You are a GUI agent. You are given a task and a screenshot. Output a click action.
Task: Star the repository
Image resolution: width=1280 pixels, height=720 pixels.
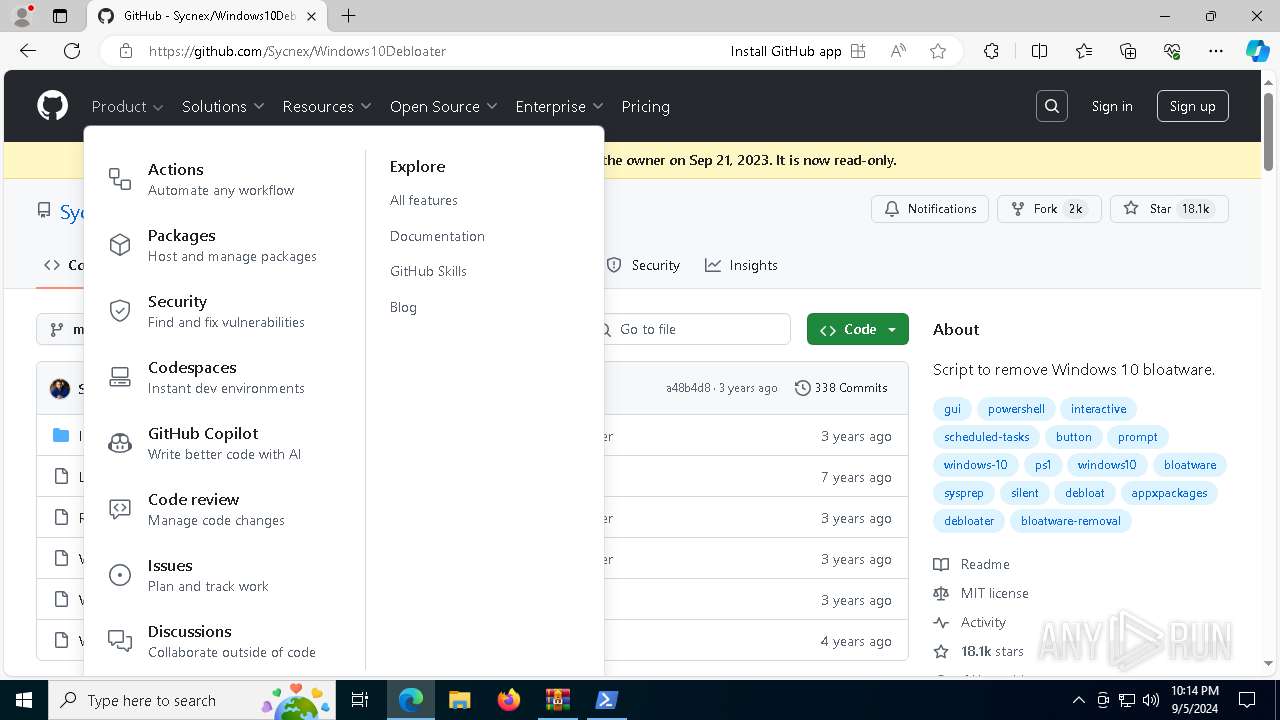1169,209
